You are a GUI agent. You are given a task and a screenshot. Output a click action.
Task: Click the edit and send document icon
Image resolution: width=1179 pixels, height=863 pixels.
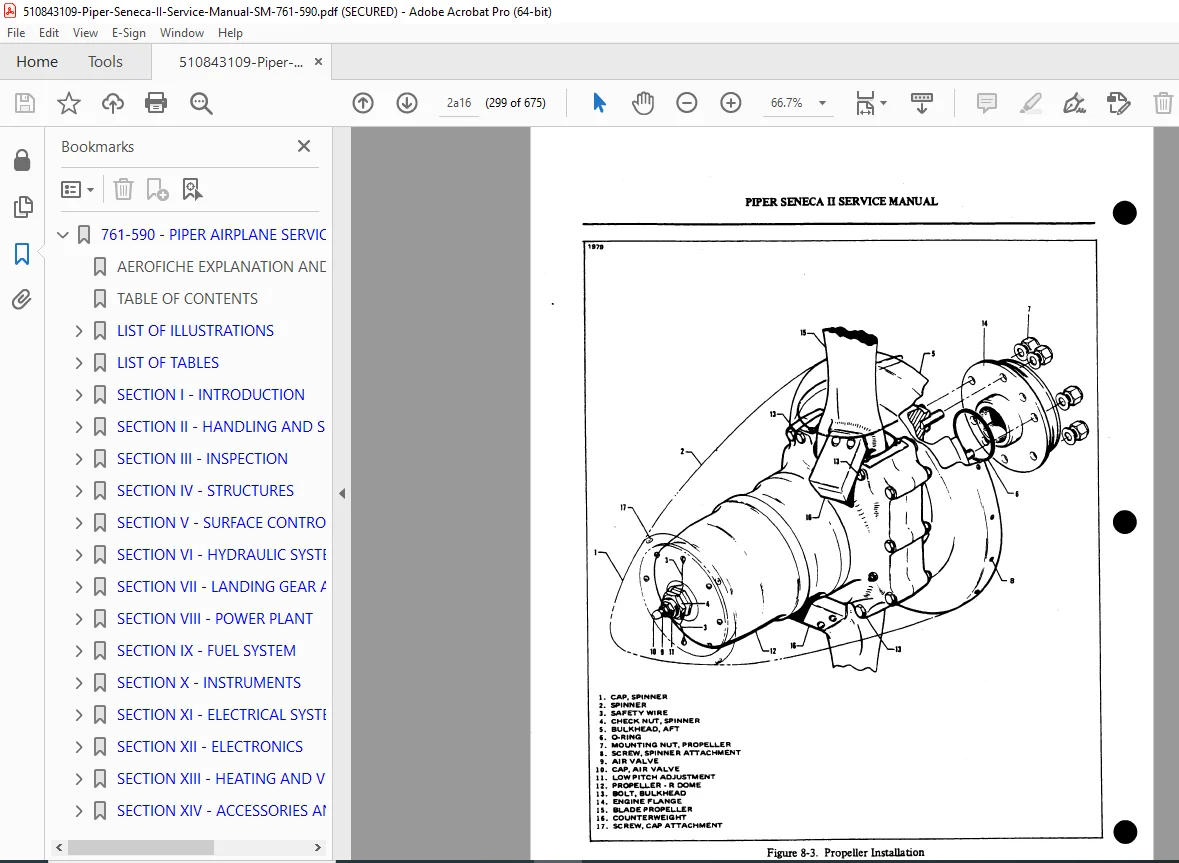coord(1118,103)
